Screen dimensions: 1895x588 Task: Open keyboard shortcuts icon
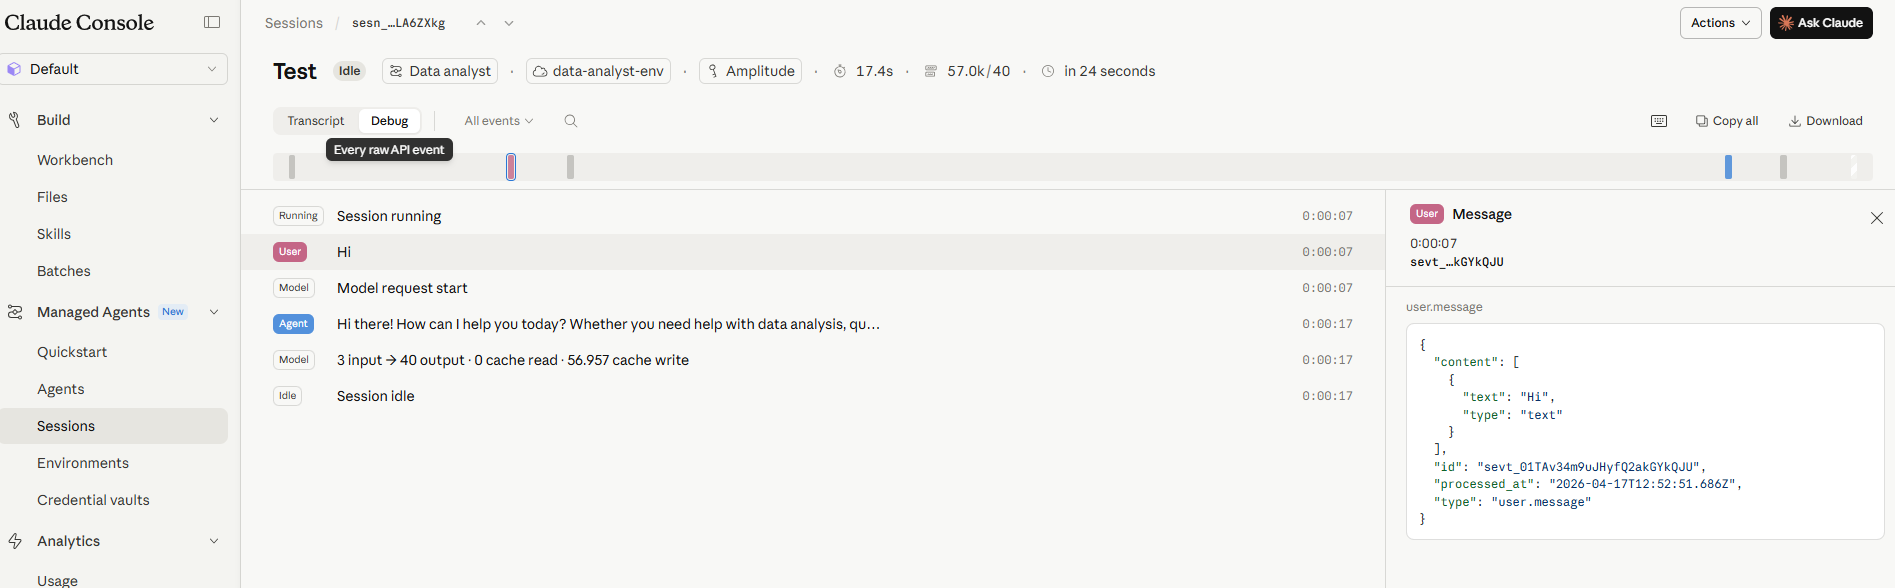coord(1659,121)
